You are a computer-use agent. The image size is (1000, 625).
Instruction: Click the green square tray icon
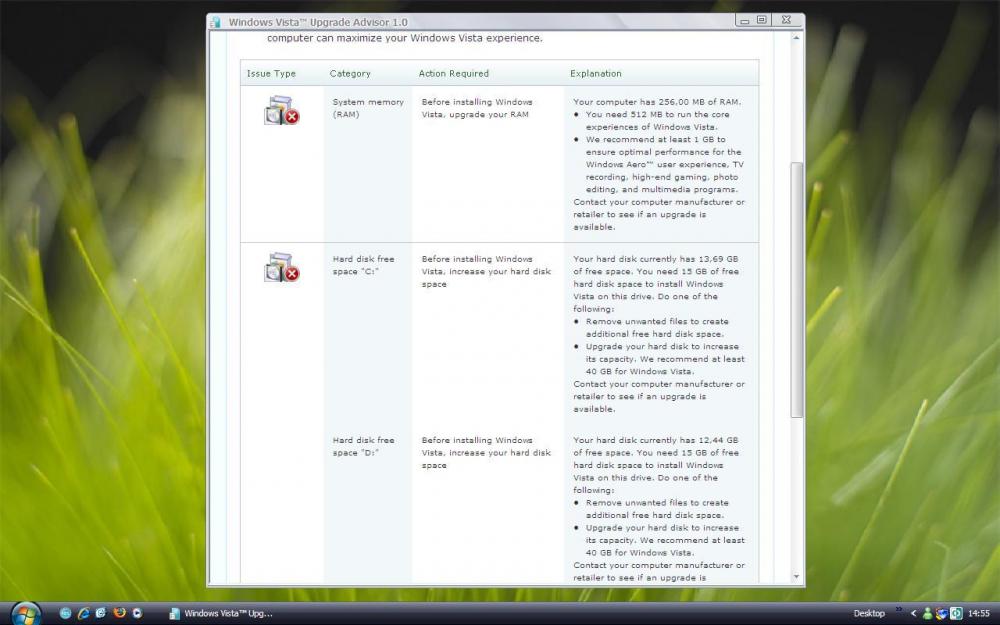tap(956, 614)
